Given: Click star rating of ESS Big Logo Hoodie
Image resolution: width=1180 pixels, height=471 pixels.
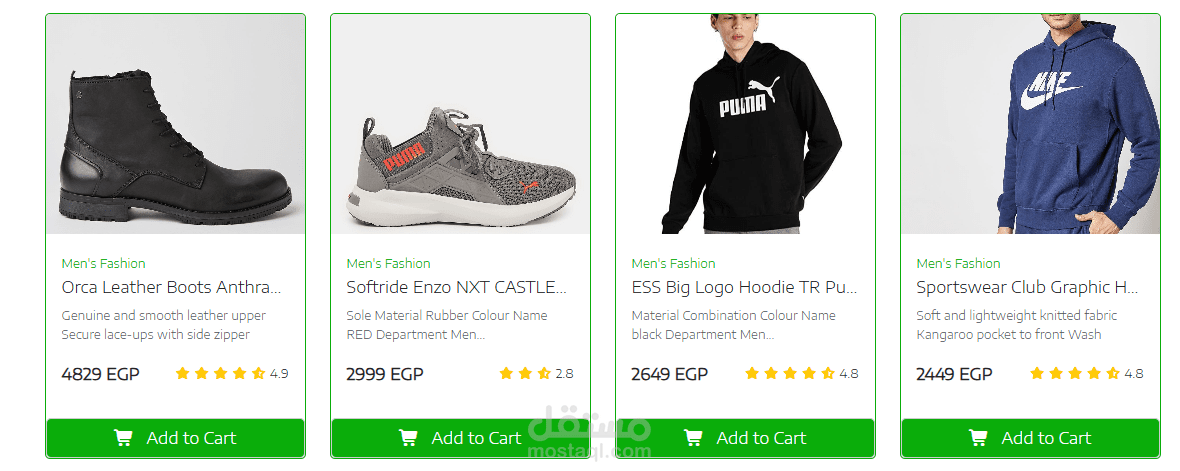Looking at the screenshot, I should pos(790,374).
